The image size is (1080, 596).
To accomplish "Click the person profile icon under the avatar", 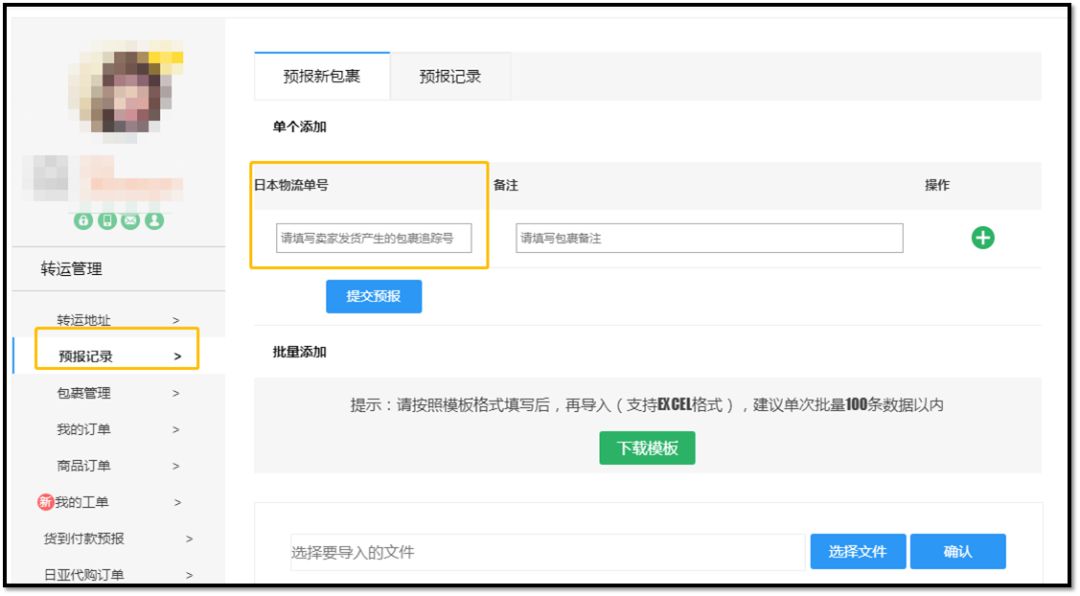I will tap(154, 220).
